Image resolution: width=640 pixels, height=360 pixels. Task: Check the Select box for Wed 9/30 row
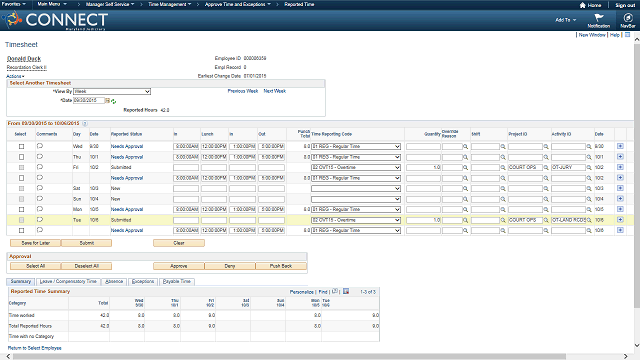point(22,146)
